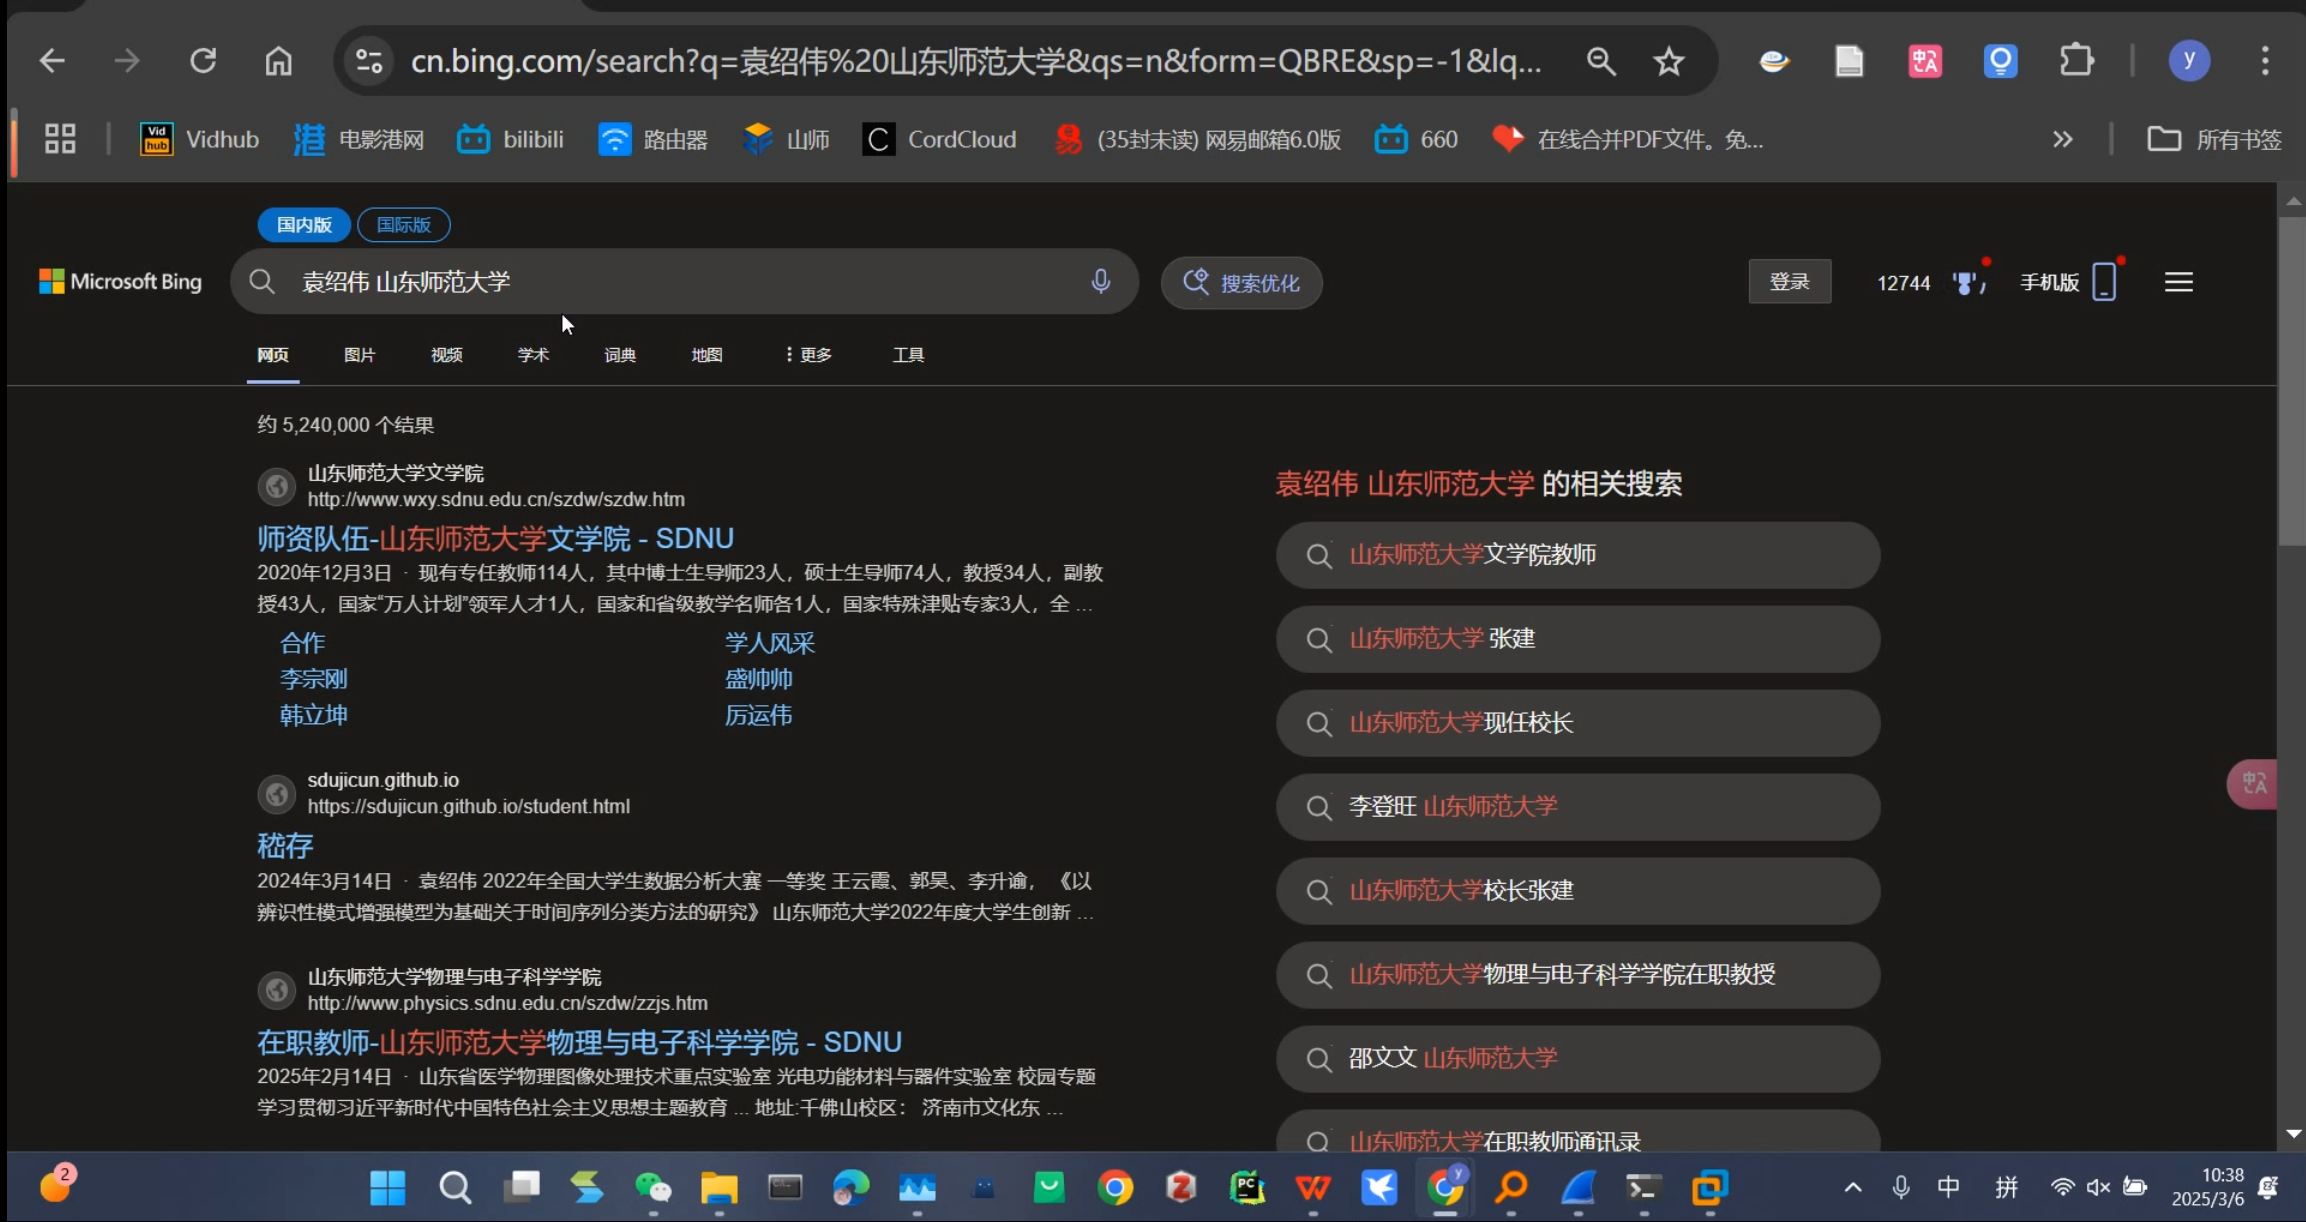Click the page vertical scrollbar thumb
Viewport: 2306px width, 1222px height.
point(2290,380)
